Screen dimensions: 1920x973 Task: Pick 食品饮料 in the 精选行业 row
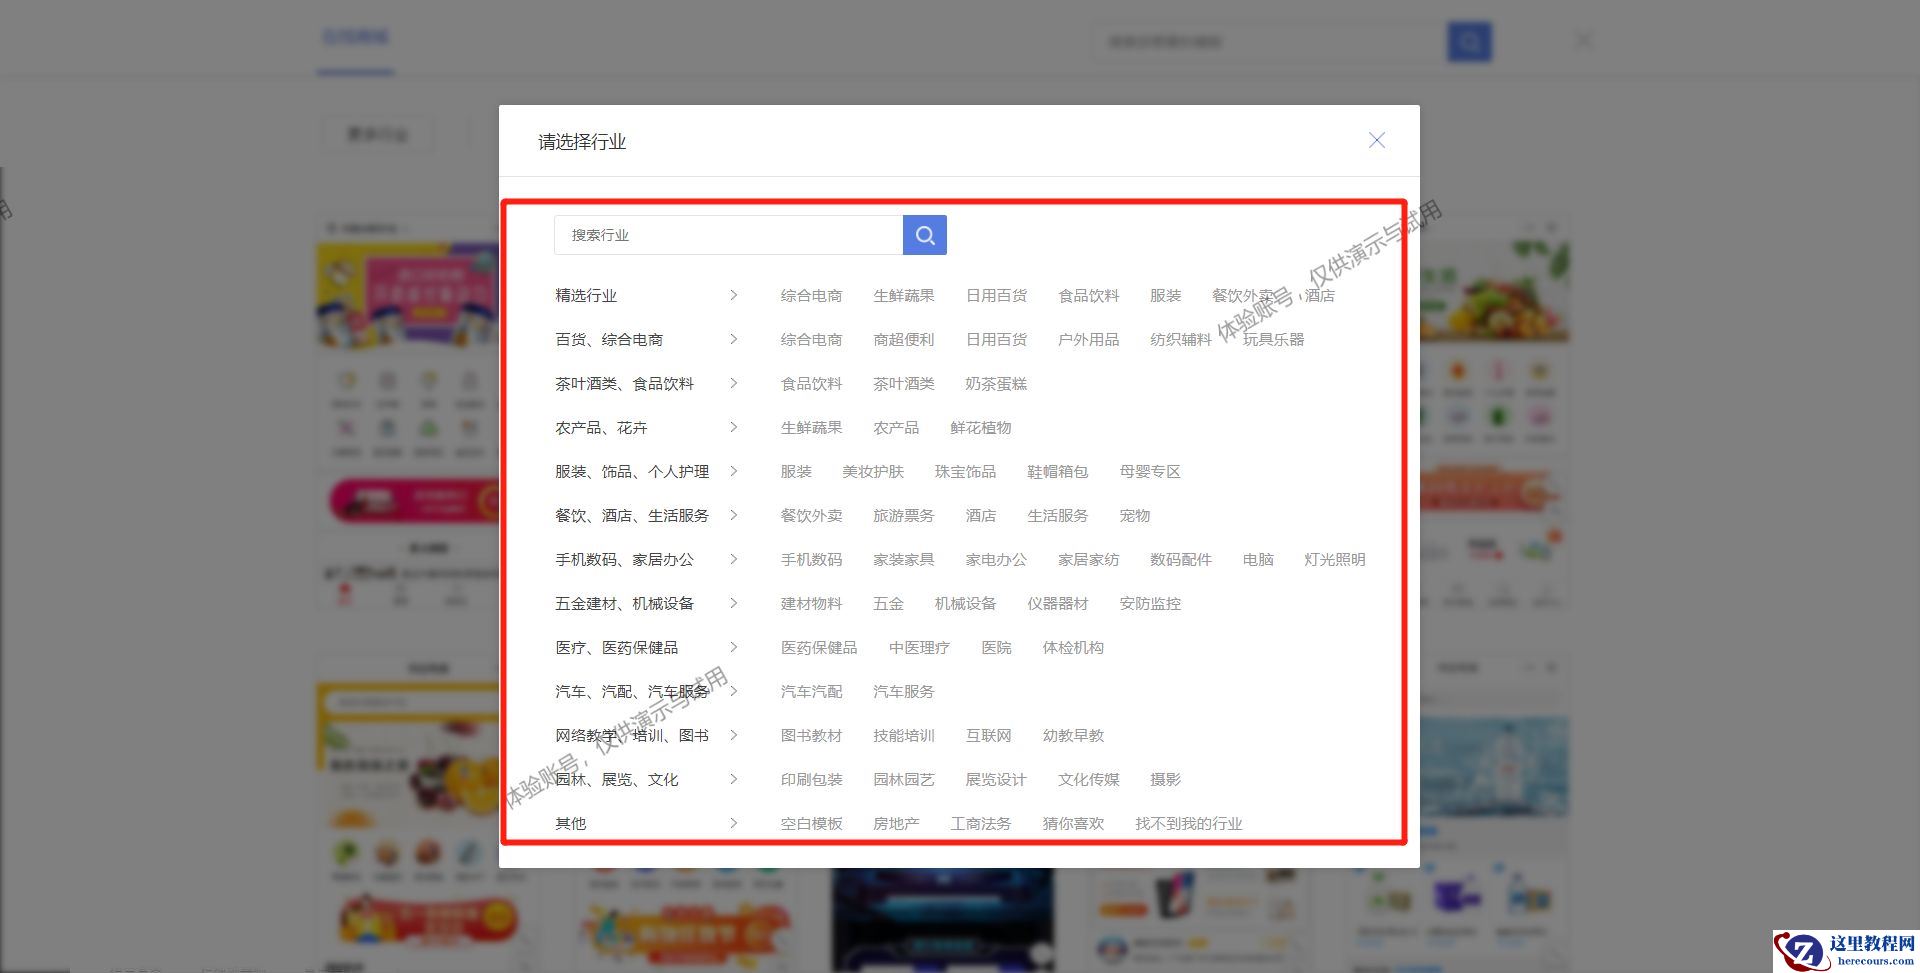1089,296
